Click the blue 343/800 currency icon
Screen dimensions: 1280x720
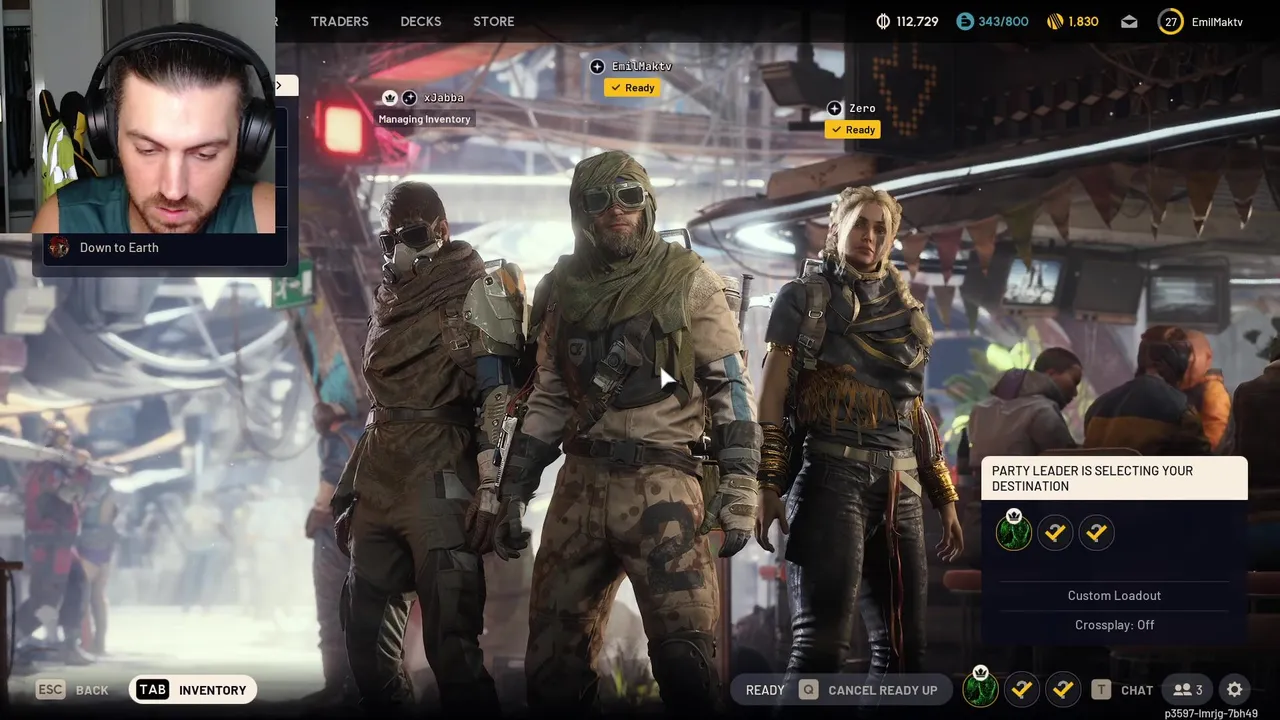(964, 21)
